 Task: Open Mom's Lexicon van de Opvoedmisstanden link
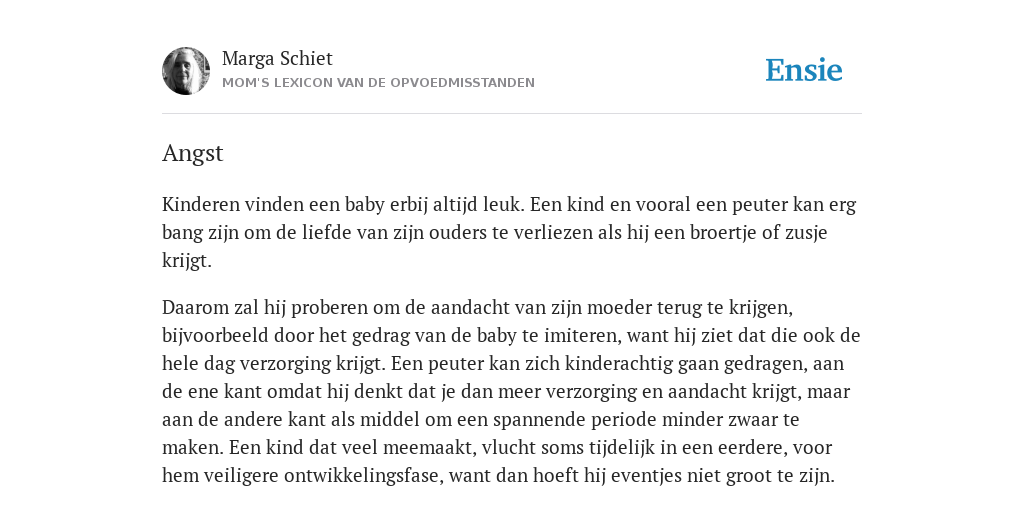point(378,83)
